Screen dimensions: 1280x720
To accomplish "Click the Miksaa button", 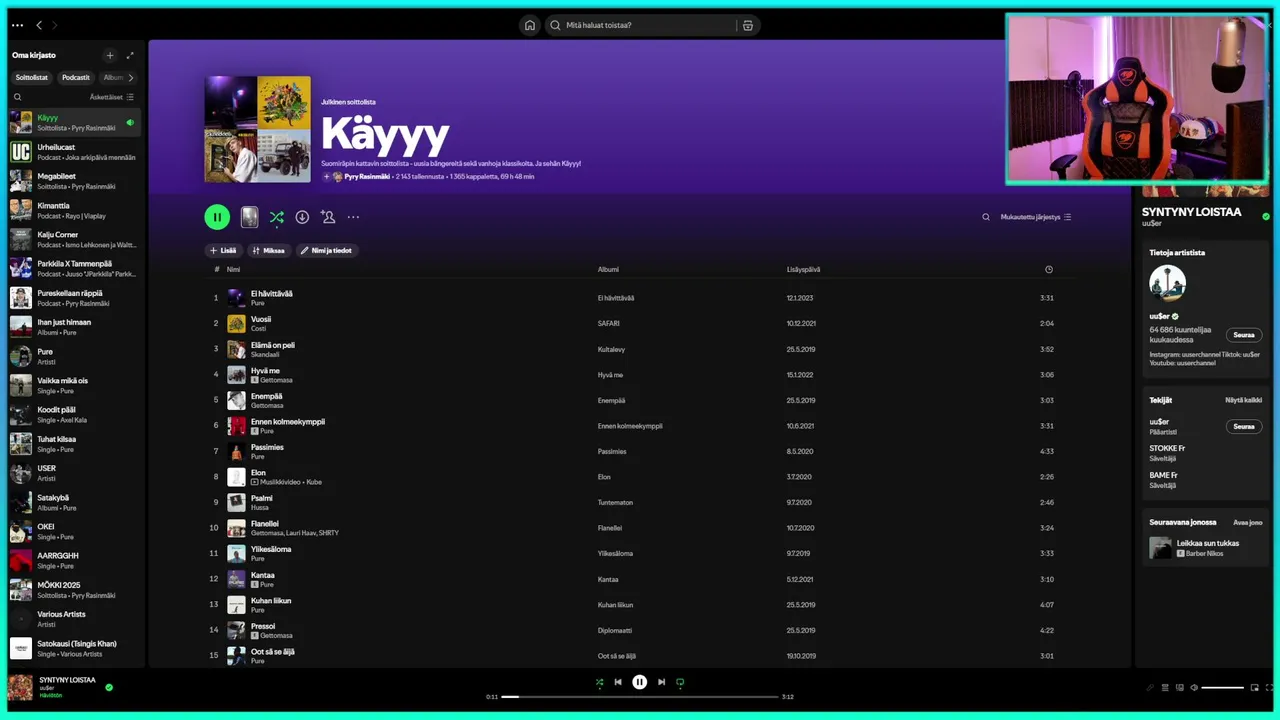I will click(268, 250).
